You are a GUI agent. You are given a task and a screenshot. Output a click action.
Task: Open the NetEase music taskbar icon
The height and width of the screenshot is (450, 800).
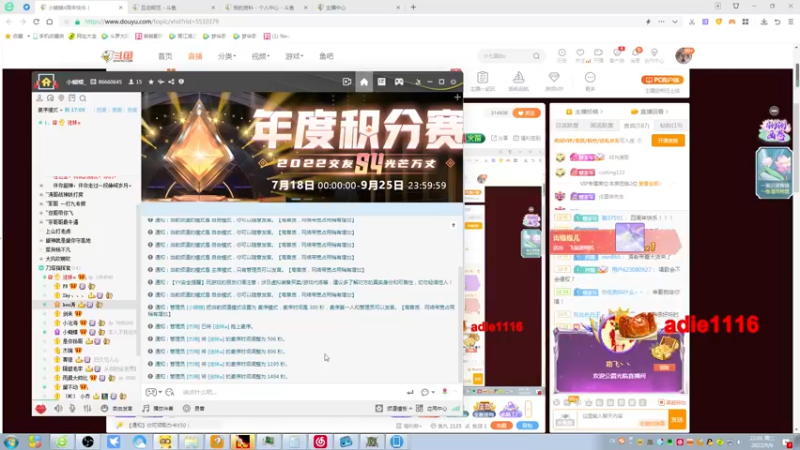pyautogui.click(x=320, y=441)
